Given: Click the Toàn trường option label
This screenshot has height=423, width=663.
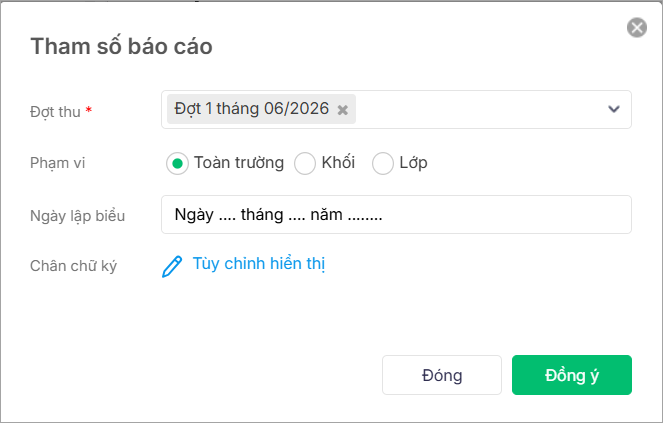Looking at the screenshot, I should point(239,163).
